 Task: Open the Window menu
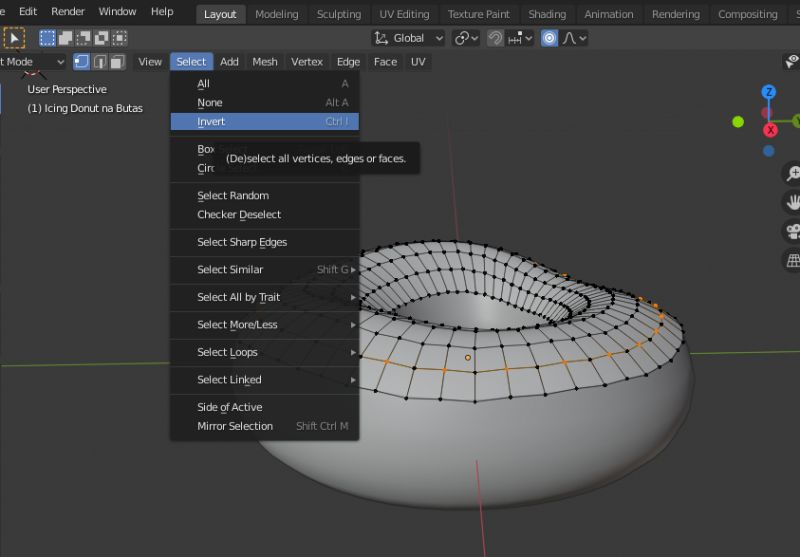coord(117,11)
